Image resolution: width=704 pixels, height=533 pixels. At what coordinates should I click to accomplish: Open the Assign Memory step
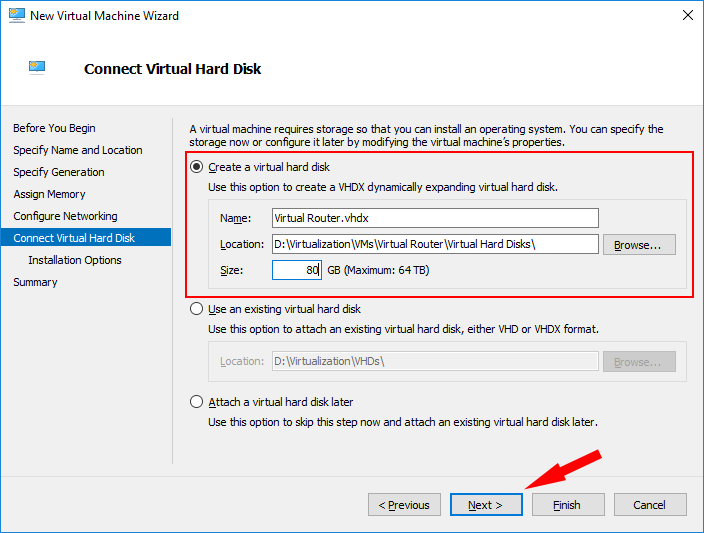49,194
